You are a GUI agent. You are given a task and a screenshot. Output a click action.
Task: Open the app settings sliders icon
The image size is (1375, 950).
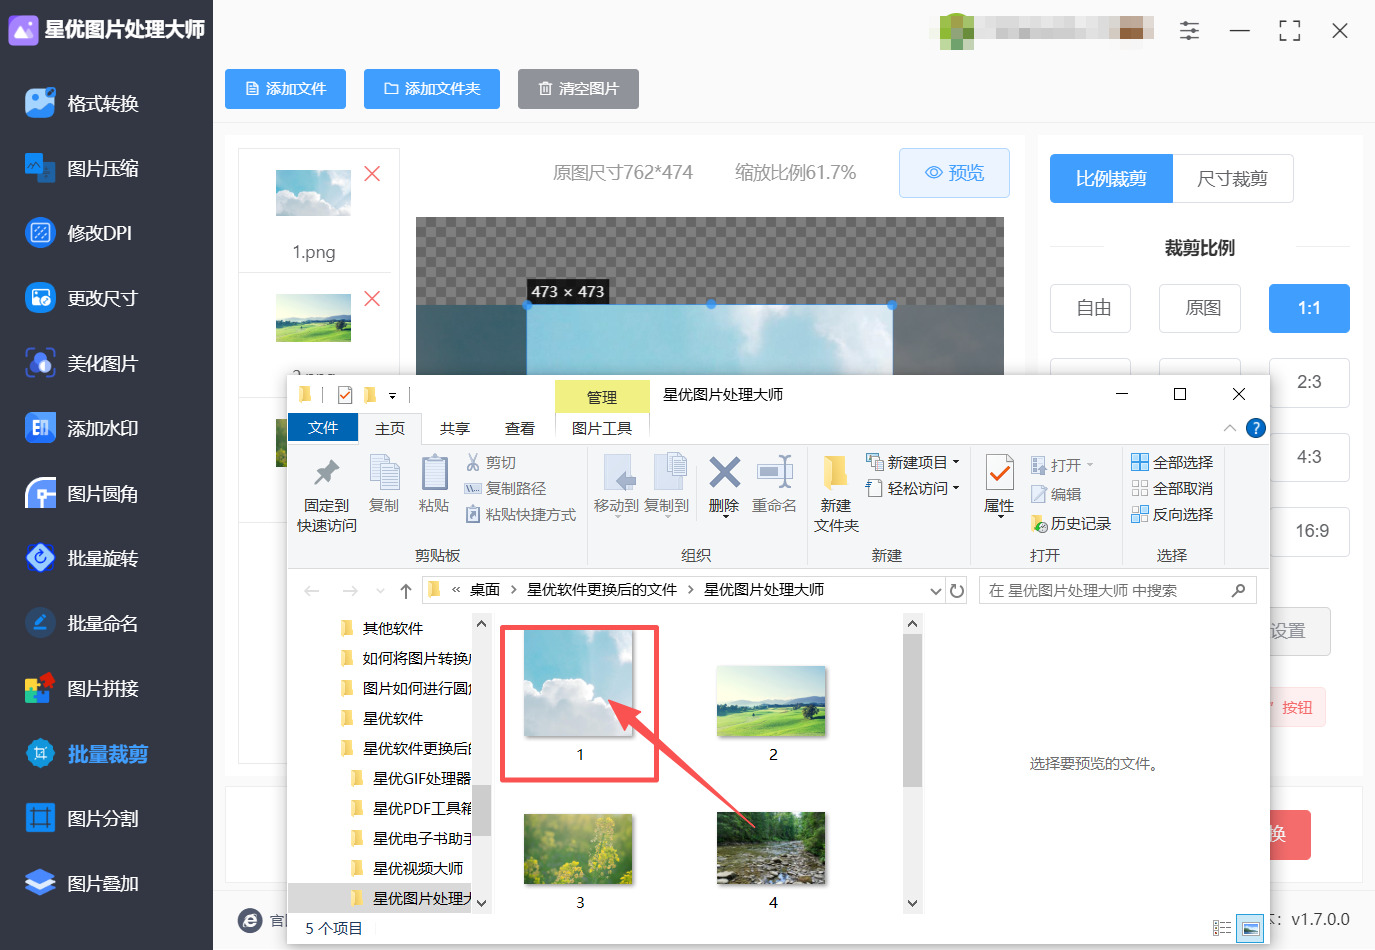1189,30
